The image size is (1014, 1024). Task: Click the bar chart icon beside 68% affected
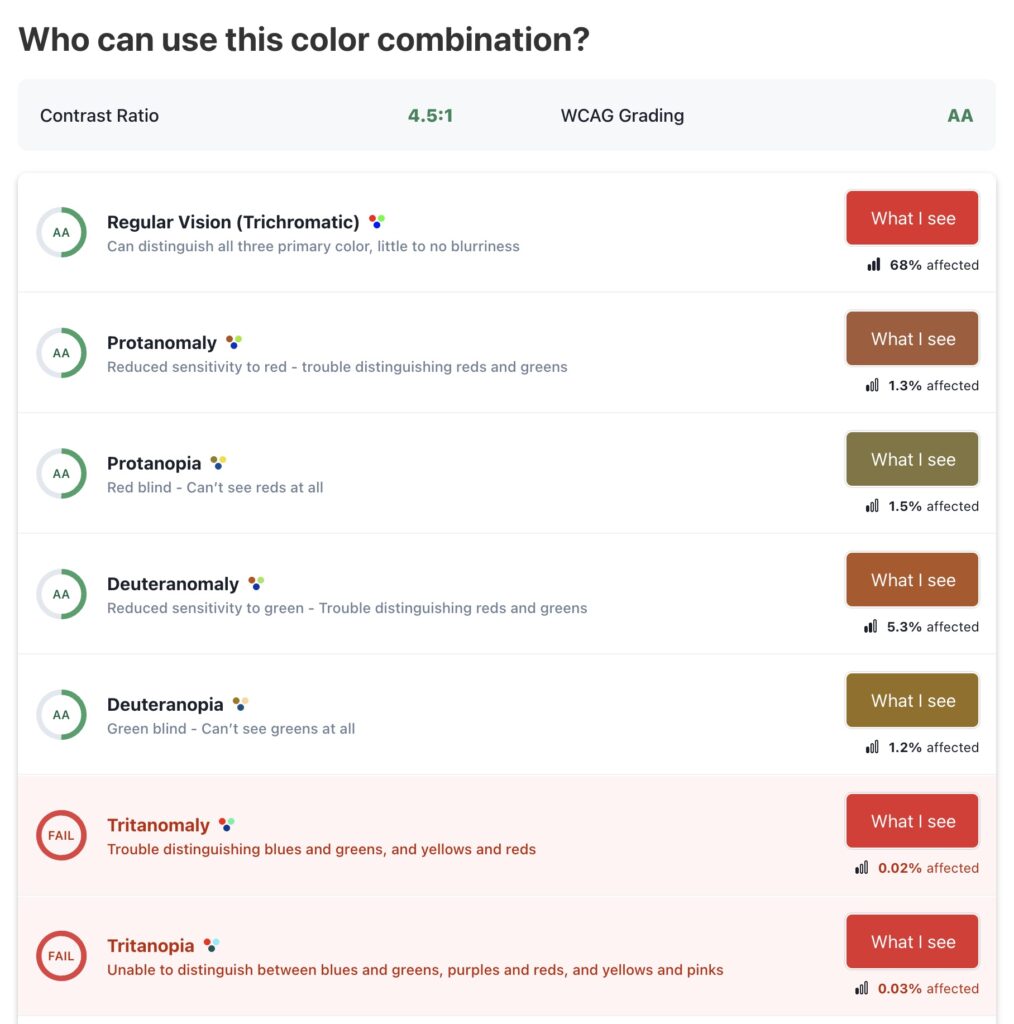[874, 265]
